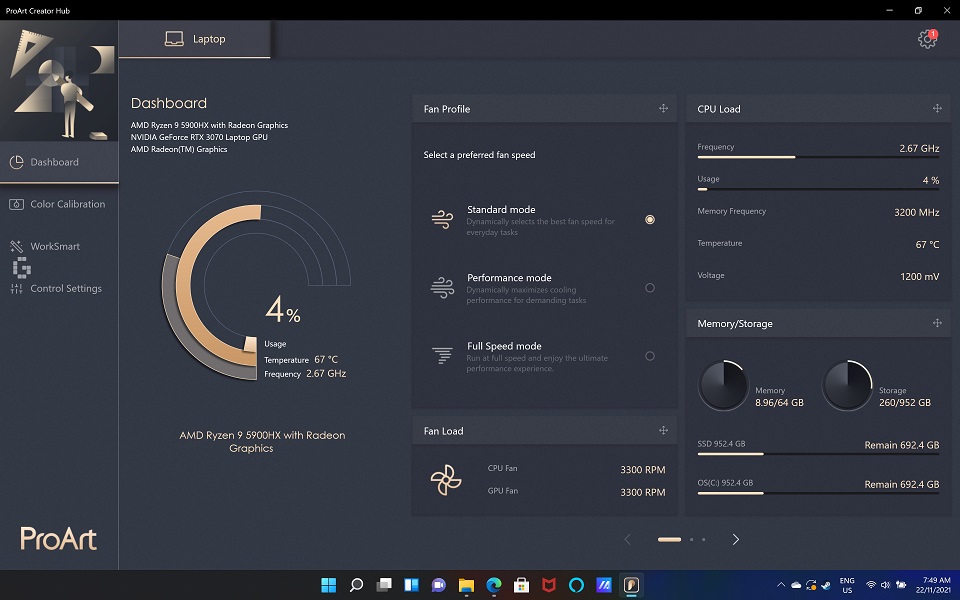The width and height of the screenshot is (960, 600).
Task: Click the CPU Load move handle icon
Action: coord(937,108)
